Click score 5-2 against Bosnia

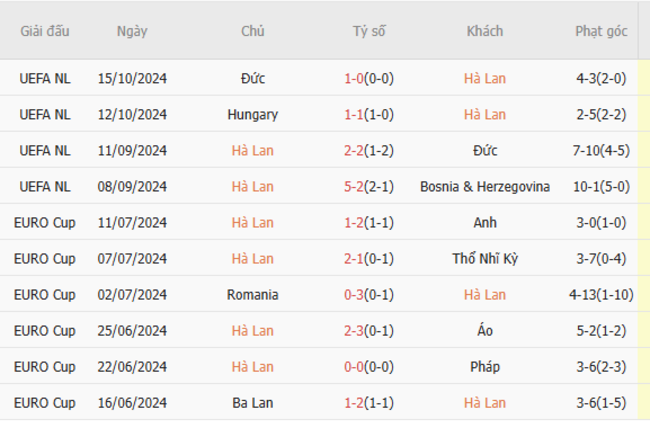[x=354, y=187]
